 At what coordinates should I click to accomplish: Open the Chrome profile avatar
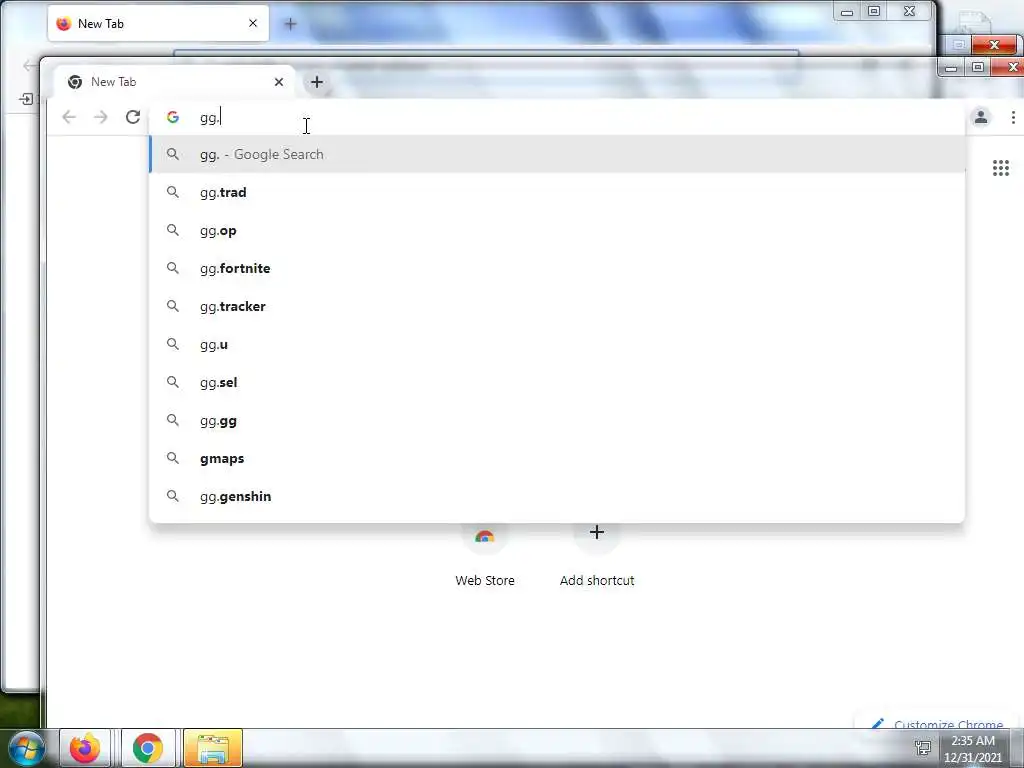981,118
